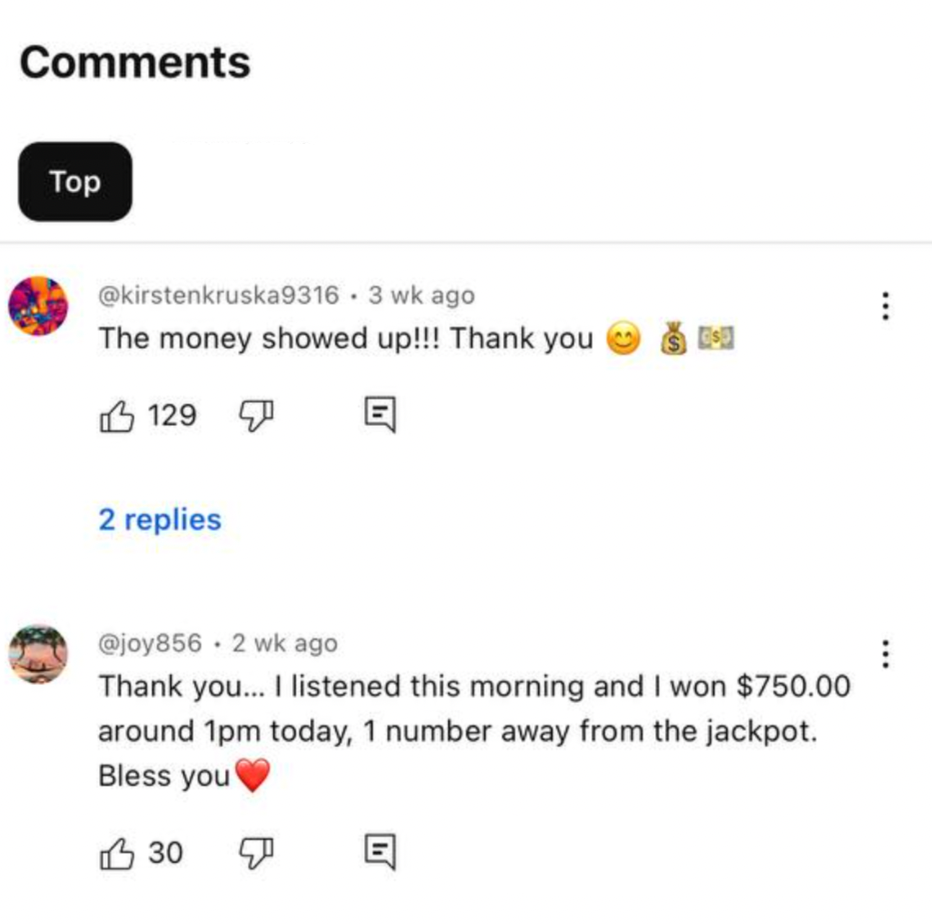The width and height of the screenshot is (932, 924).
Task: Reply to the joy856 comment
Action: [x=381, y=853]
